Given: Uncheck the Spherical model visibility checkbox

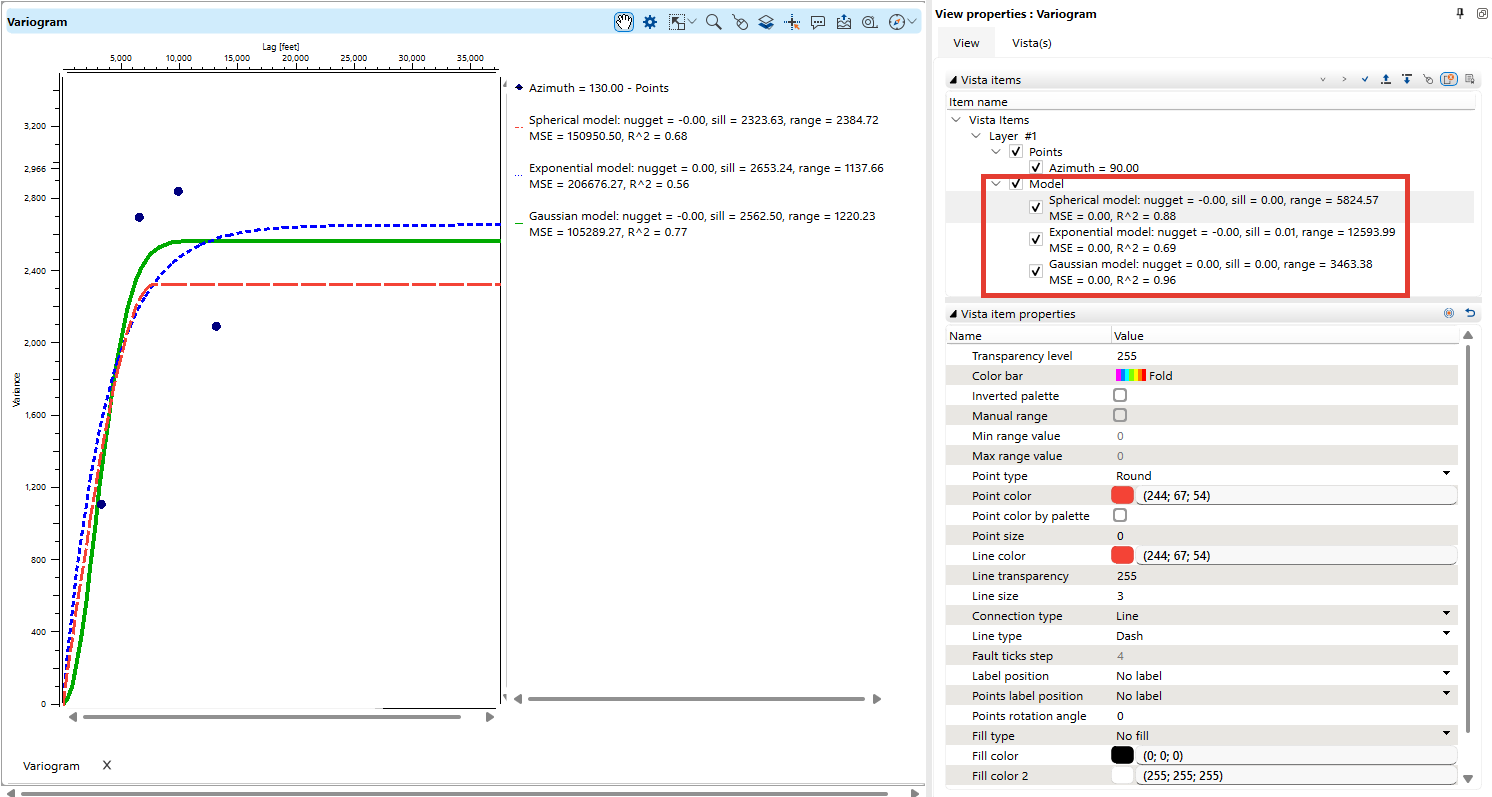Looking at the screenshot, I should [1035, 207].
